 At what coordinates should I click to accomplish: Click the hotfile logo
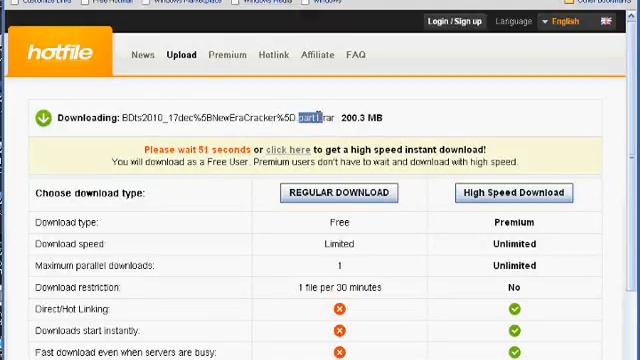60,52
